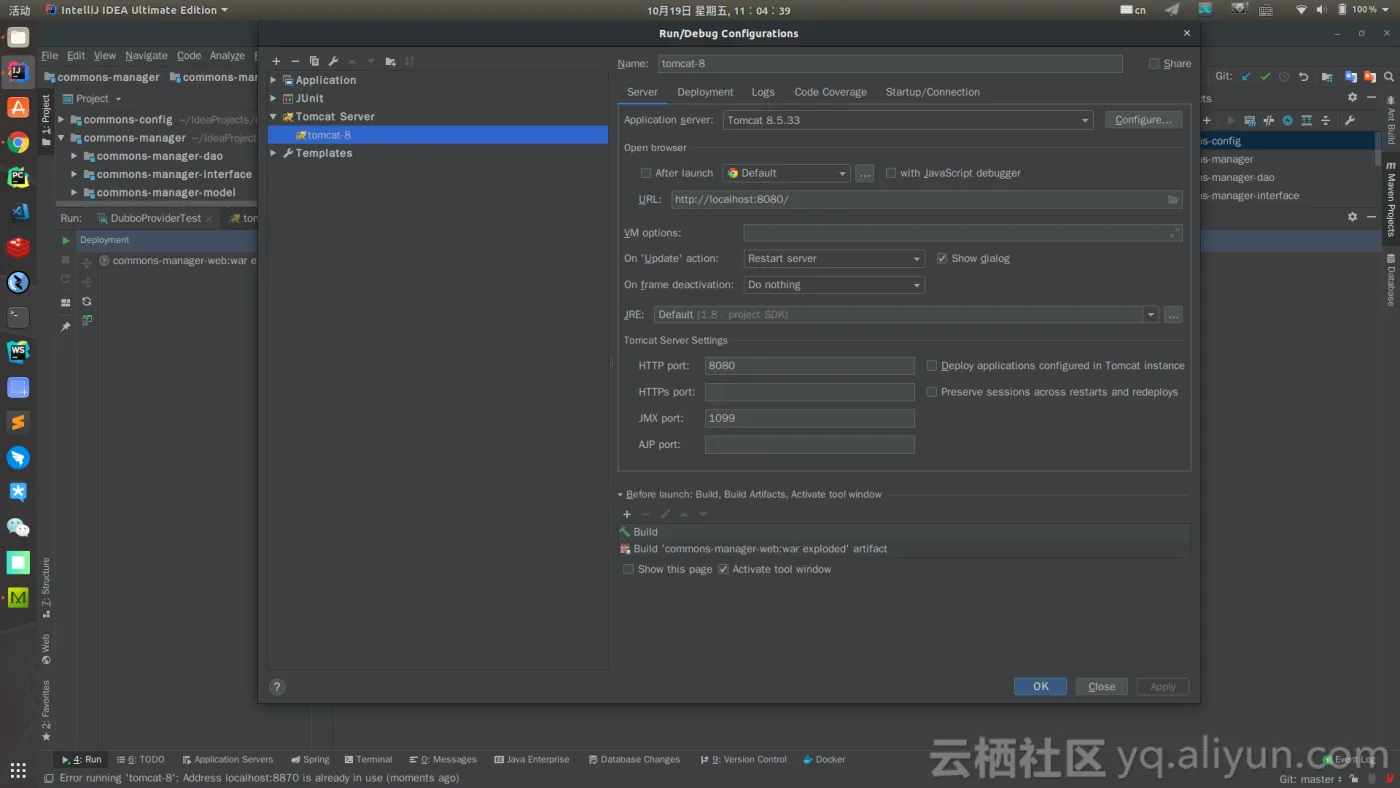This screenshot has width=1400, height=788.
Task: Expand VM options field editor
Action: coord(1175,233)
